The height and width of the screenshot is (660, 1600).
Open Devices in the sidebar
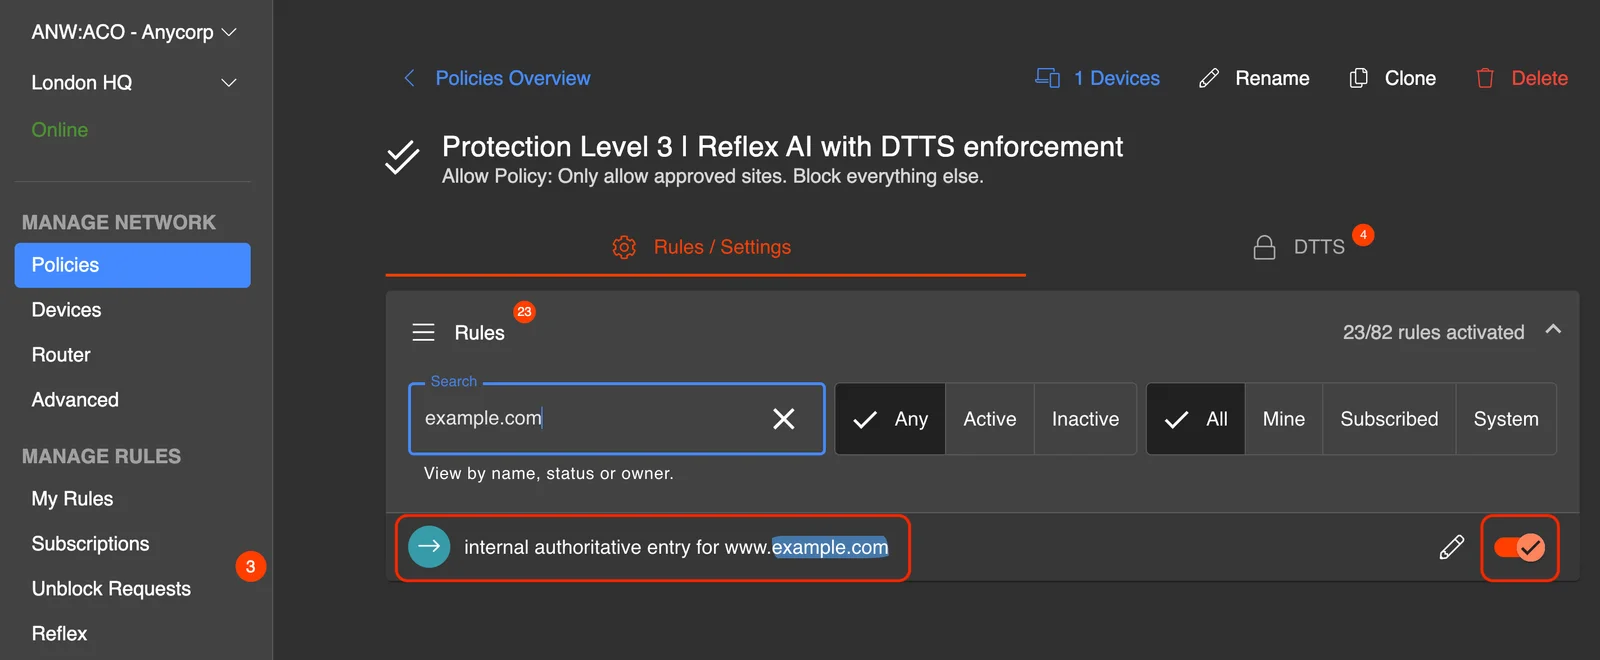click(133, 310)
